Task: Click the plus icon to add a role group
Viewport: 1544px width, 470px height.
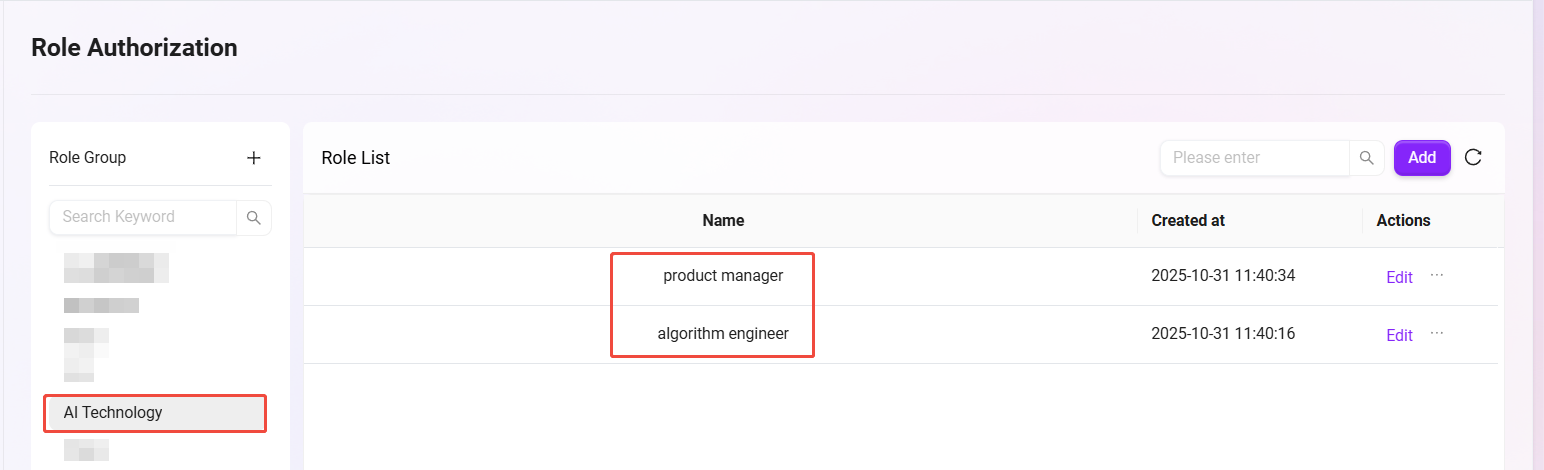Action: pos(254,158)
